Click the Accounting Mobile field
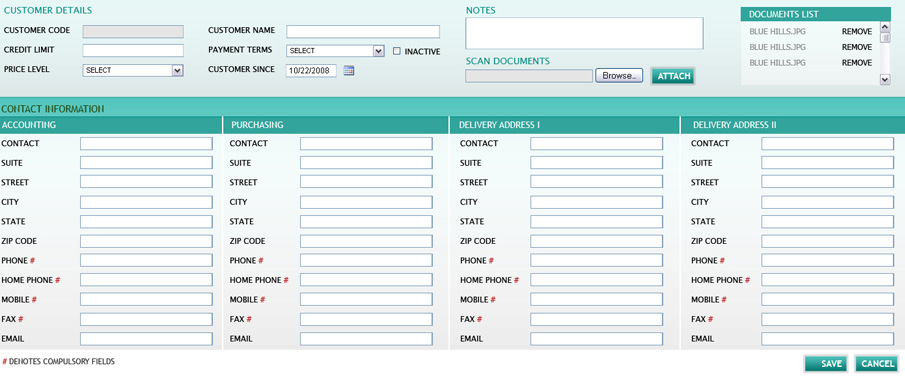The height and width of the screenshot is (378, 905). coord(146,300)
